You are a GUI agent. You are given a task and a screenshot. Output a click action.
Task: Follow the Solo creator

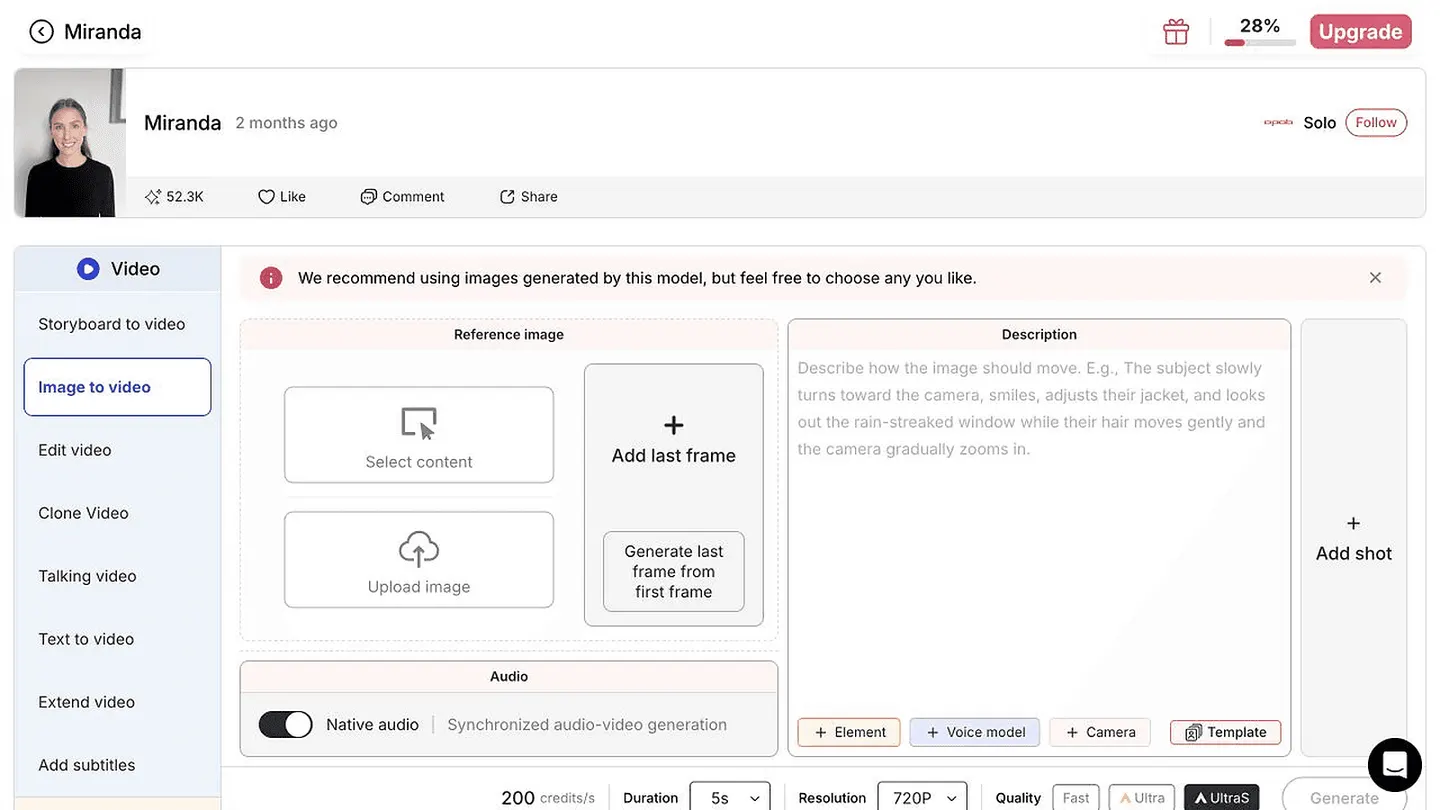pos(1376,123)
